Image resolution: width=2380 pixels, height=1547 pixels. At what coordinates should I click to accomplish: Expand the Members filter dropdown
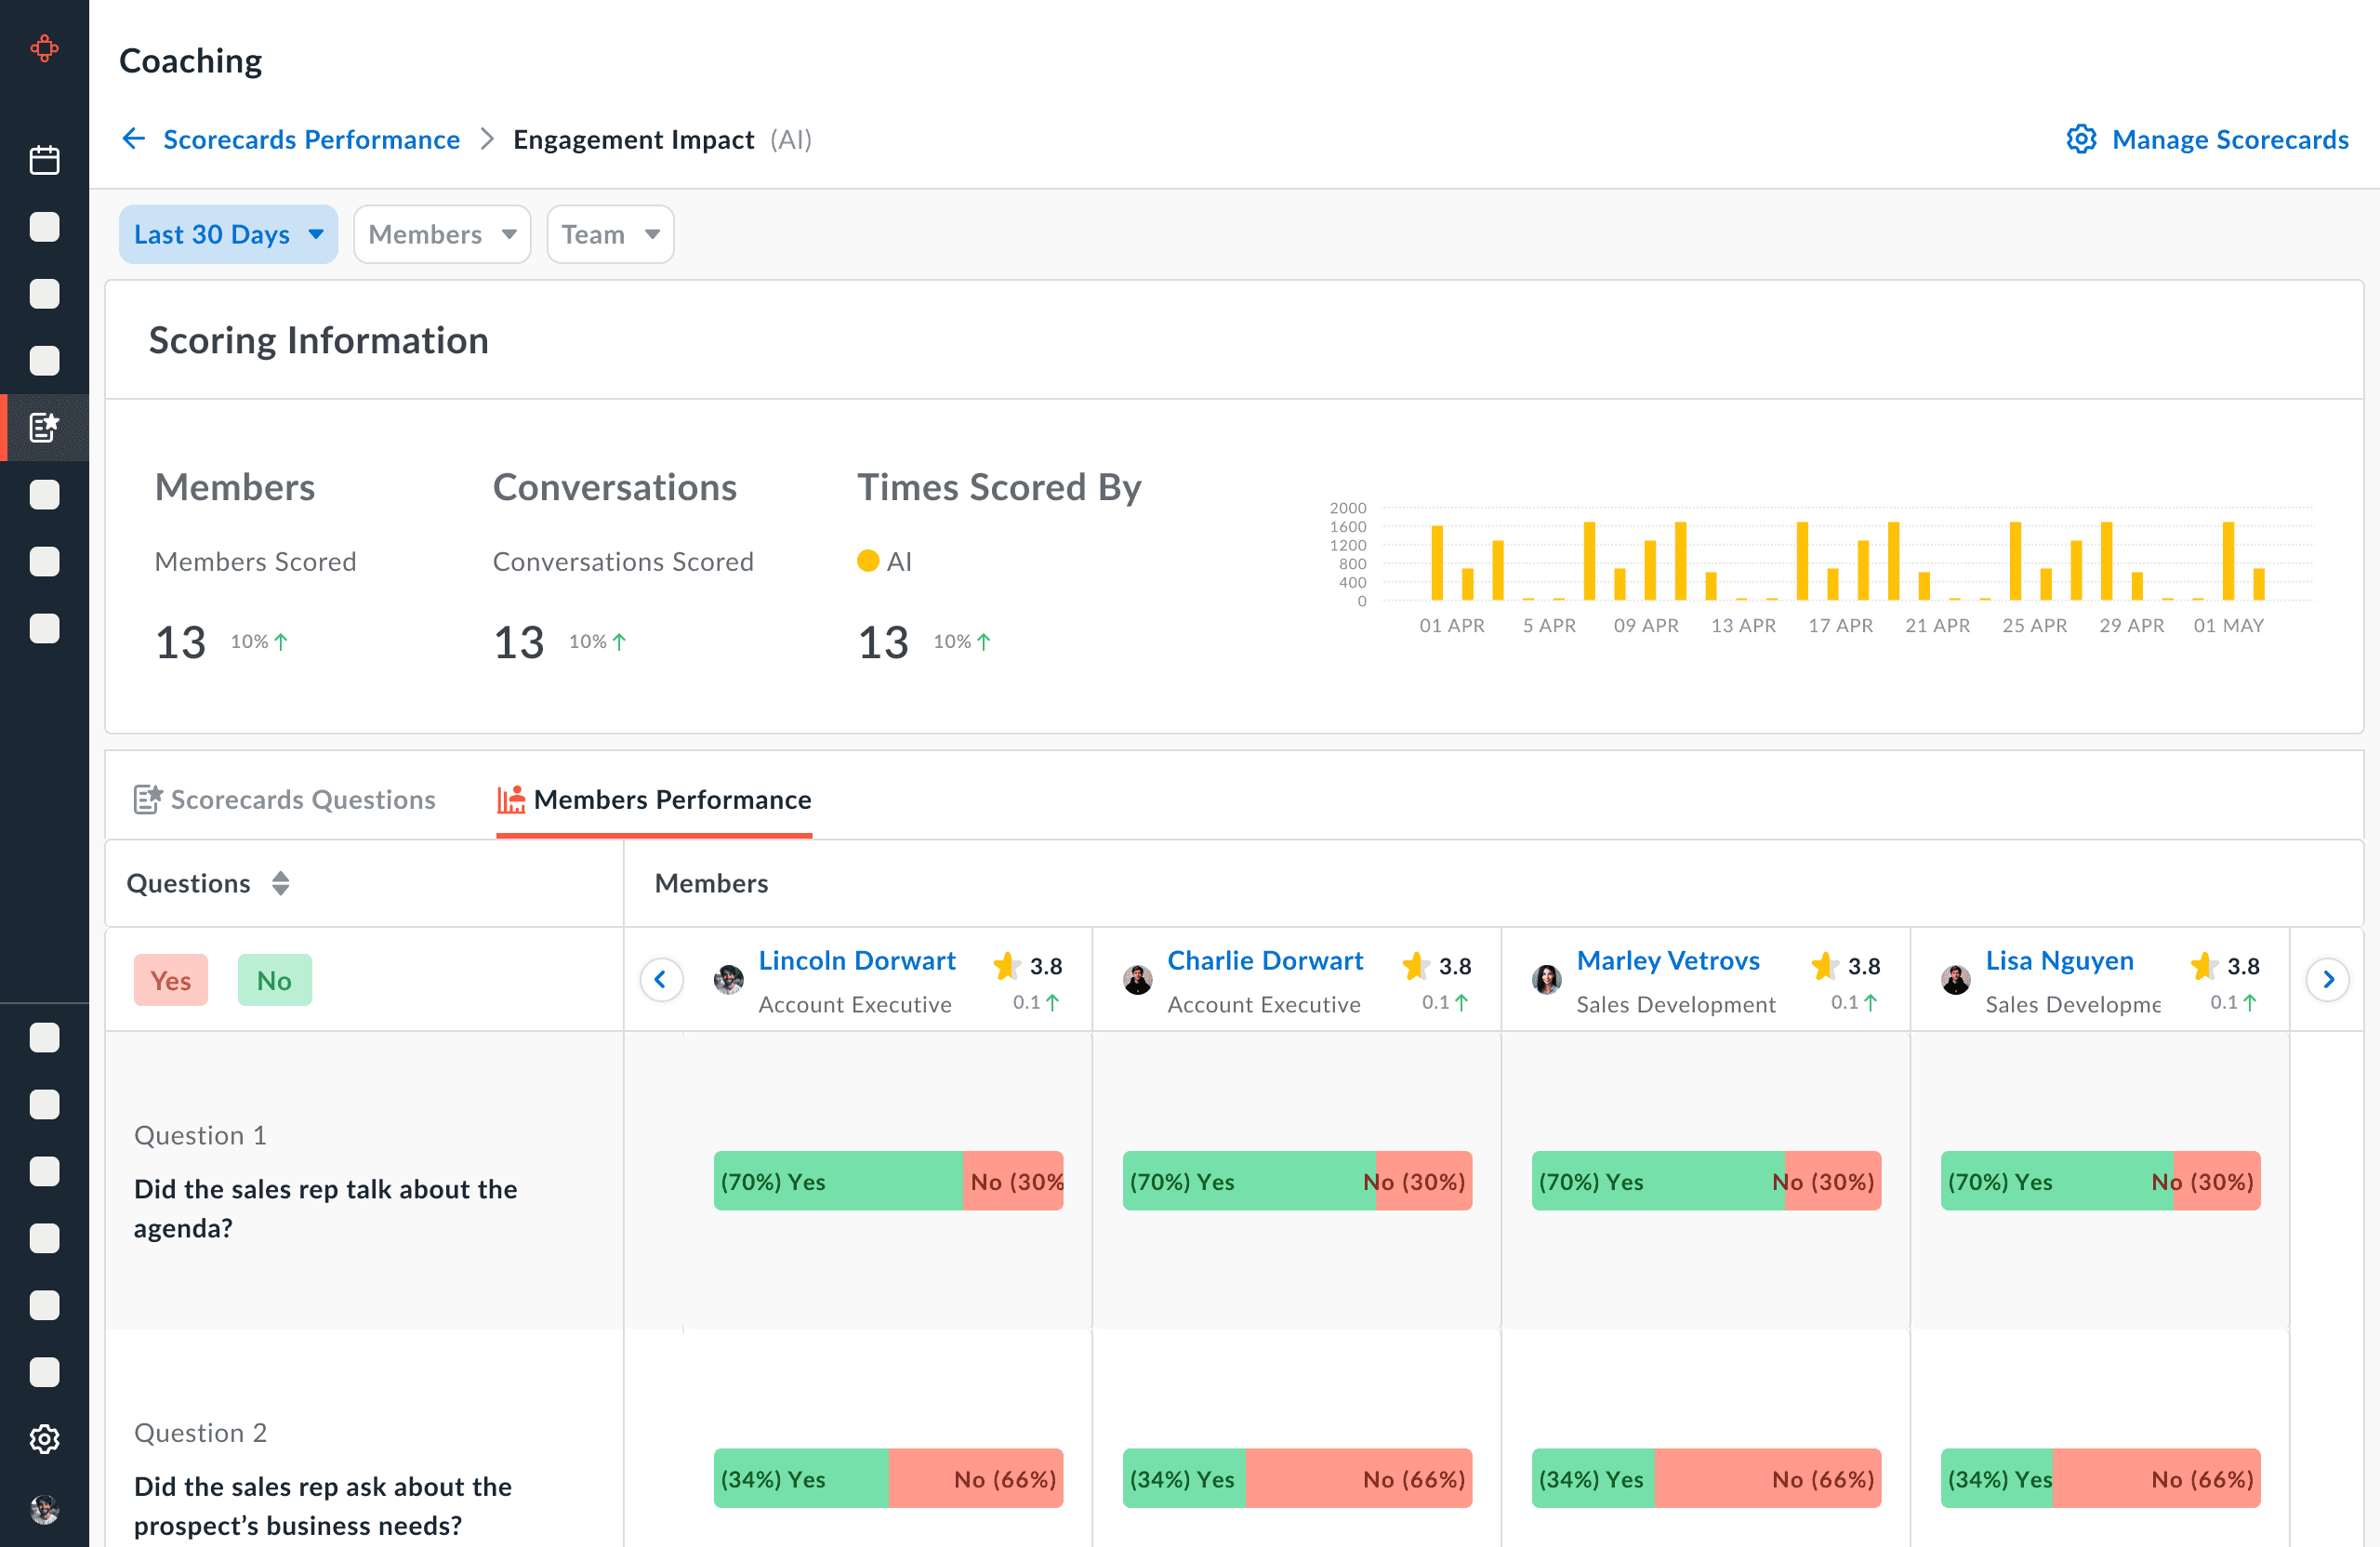coord(441,234)
